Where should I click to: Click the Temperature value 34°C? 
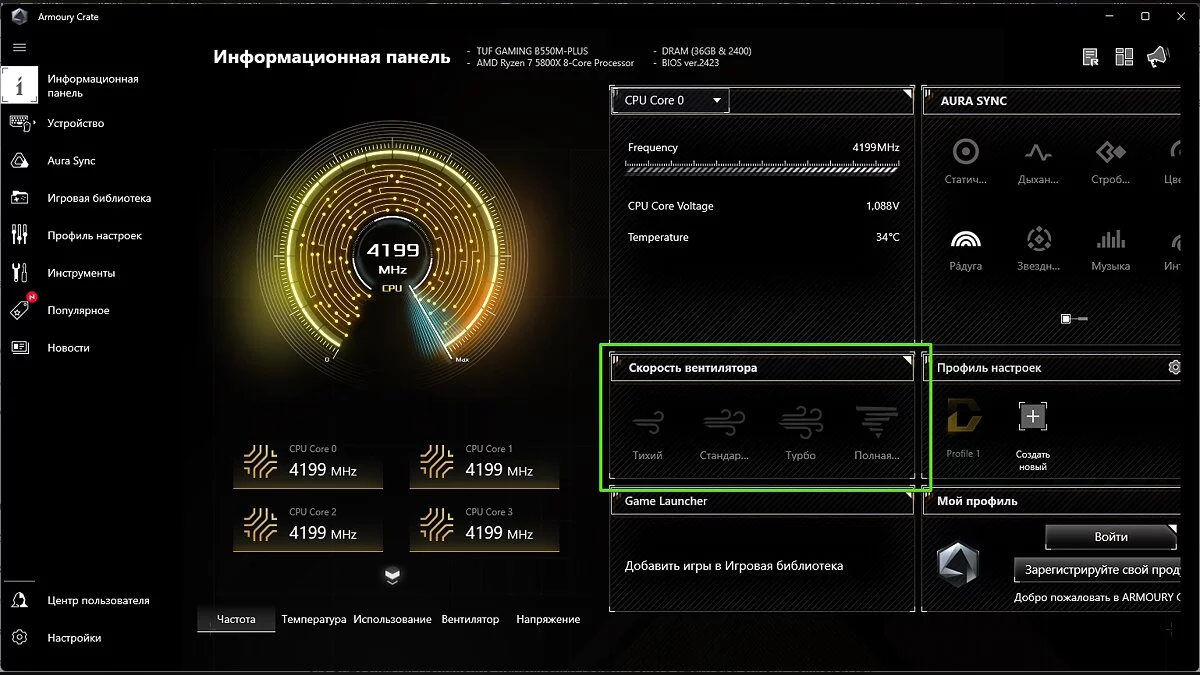click(x=887, y=237)
